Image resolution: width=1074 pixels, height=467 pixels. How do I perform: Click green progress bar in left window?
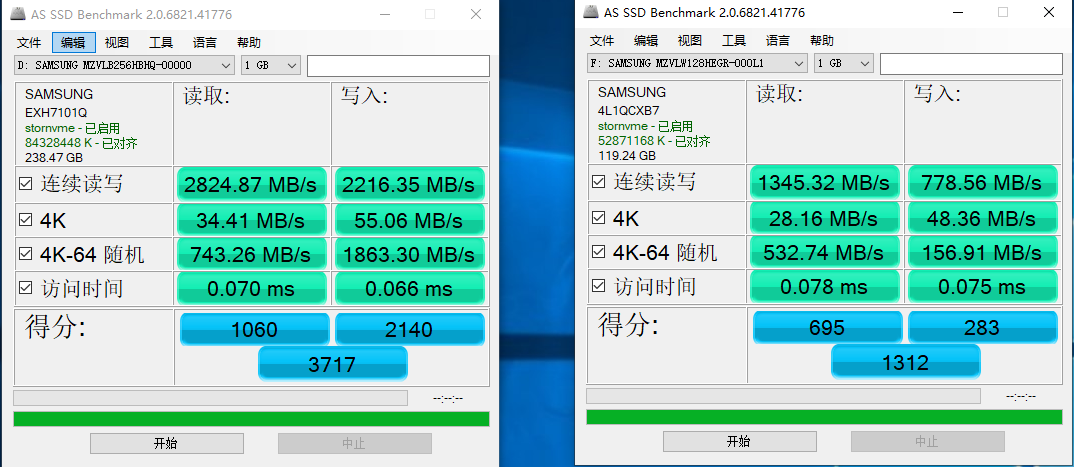click(251, 419)
